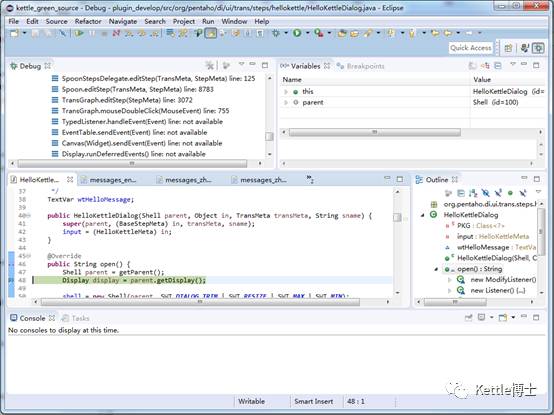Toggle Hide Non-Public Members green dot in Outline
The width and height of the screenshot is (554, 415).
coord(510,193)
